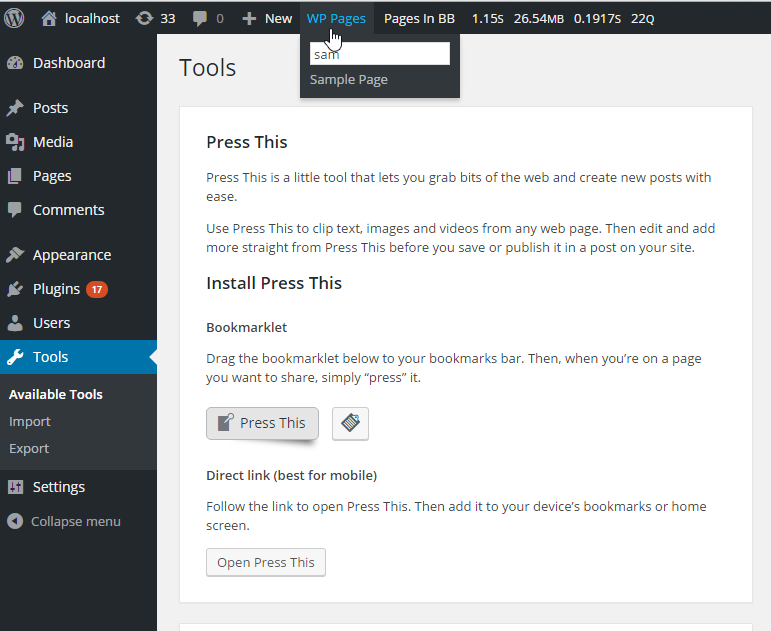Click the Media library icon
This screenshot has width=771, height=631.
pos(15,142)
